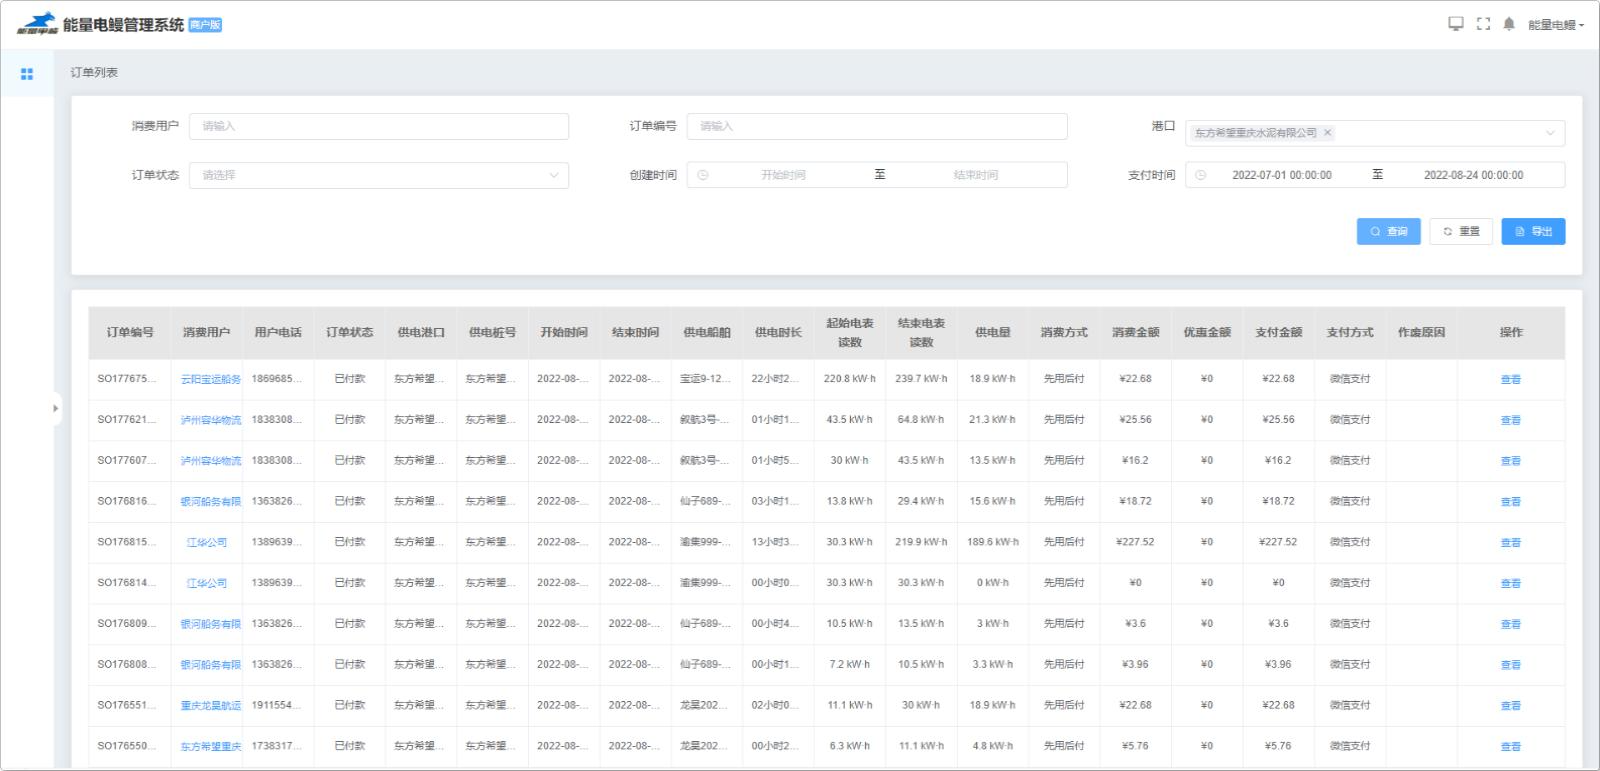Open 云阳宝运船务 user link
The height and width of the screenshot is (771, 1600).
click(211, 380)
